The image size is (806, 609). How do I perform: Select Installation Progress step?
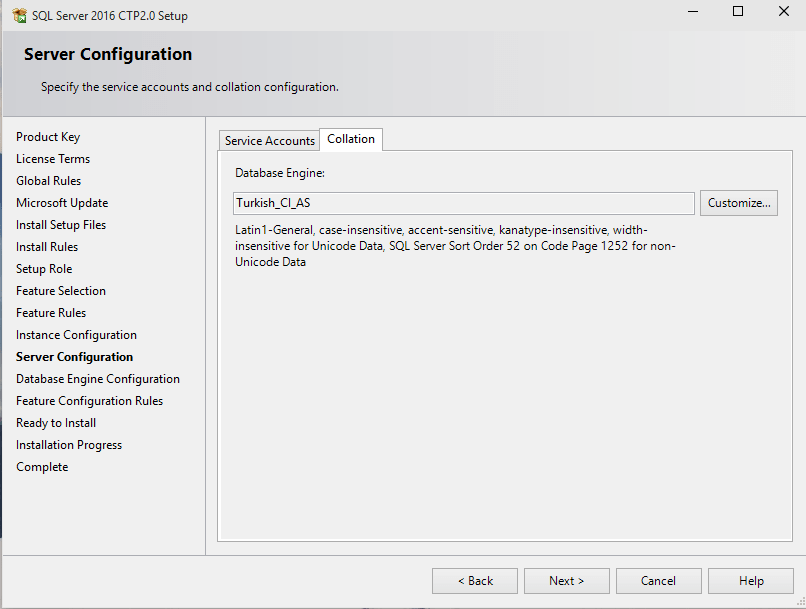click(69, 445)
